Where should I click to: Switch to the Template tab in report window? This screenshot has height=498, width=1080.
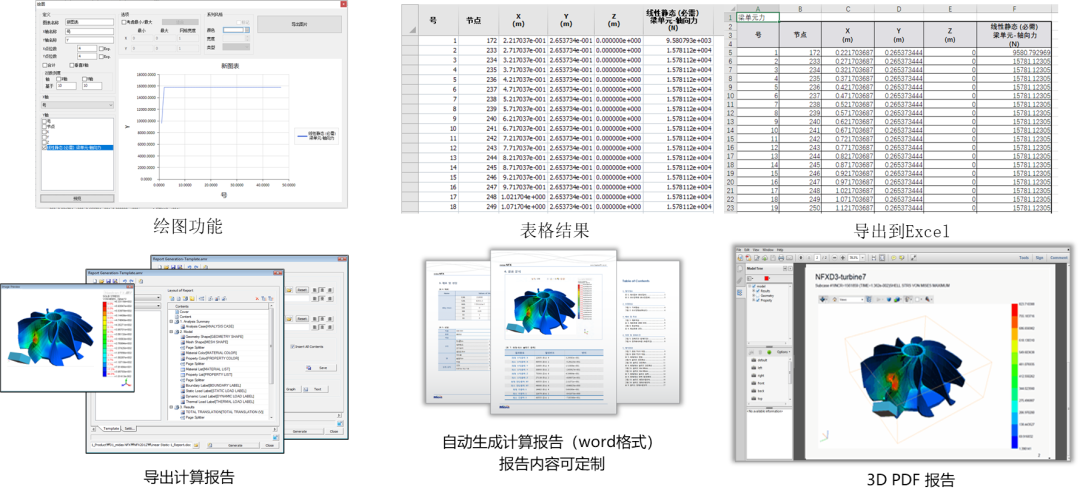pos(111,428)
